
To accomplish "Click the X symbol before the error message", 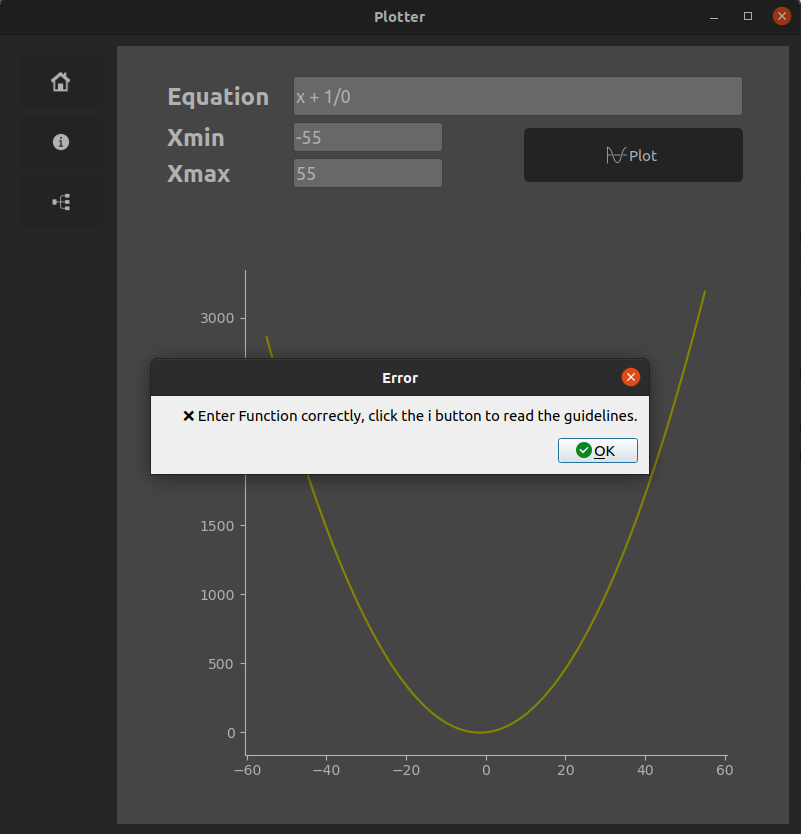I will tap(189, 415).
